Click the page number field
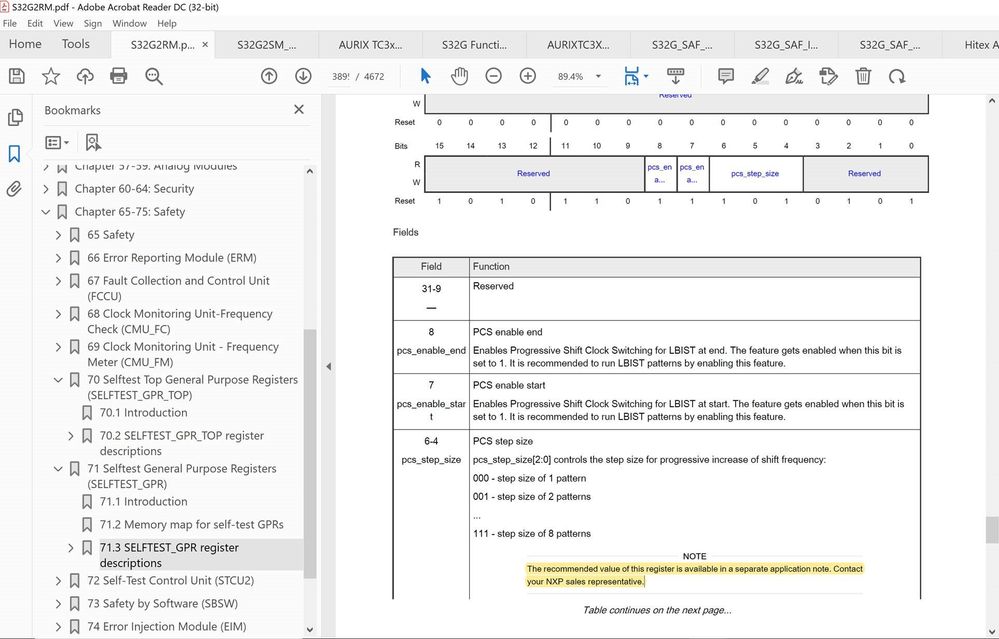 (340, 76)
